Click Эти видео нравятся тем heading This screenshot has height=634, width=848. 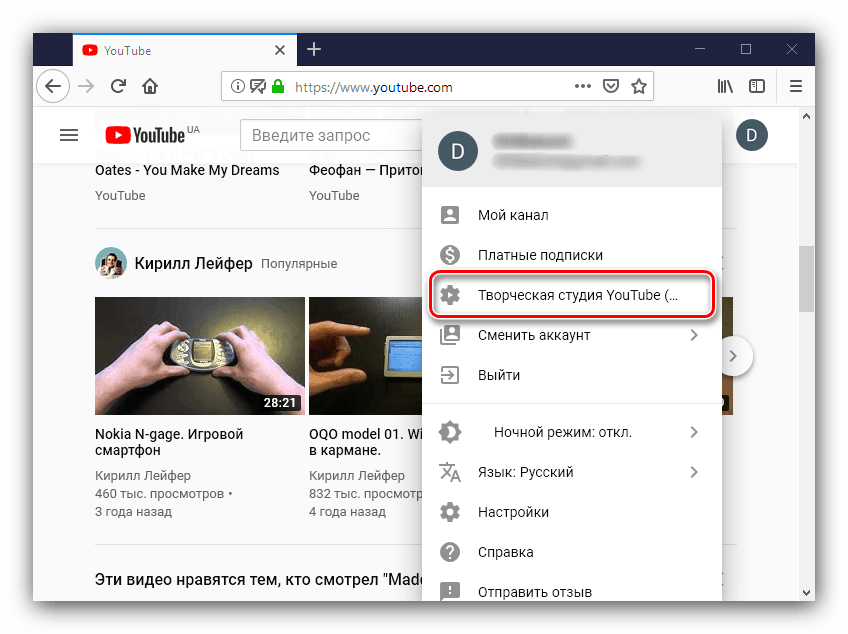[258, 579]
